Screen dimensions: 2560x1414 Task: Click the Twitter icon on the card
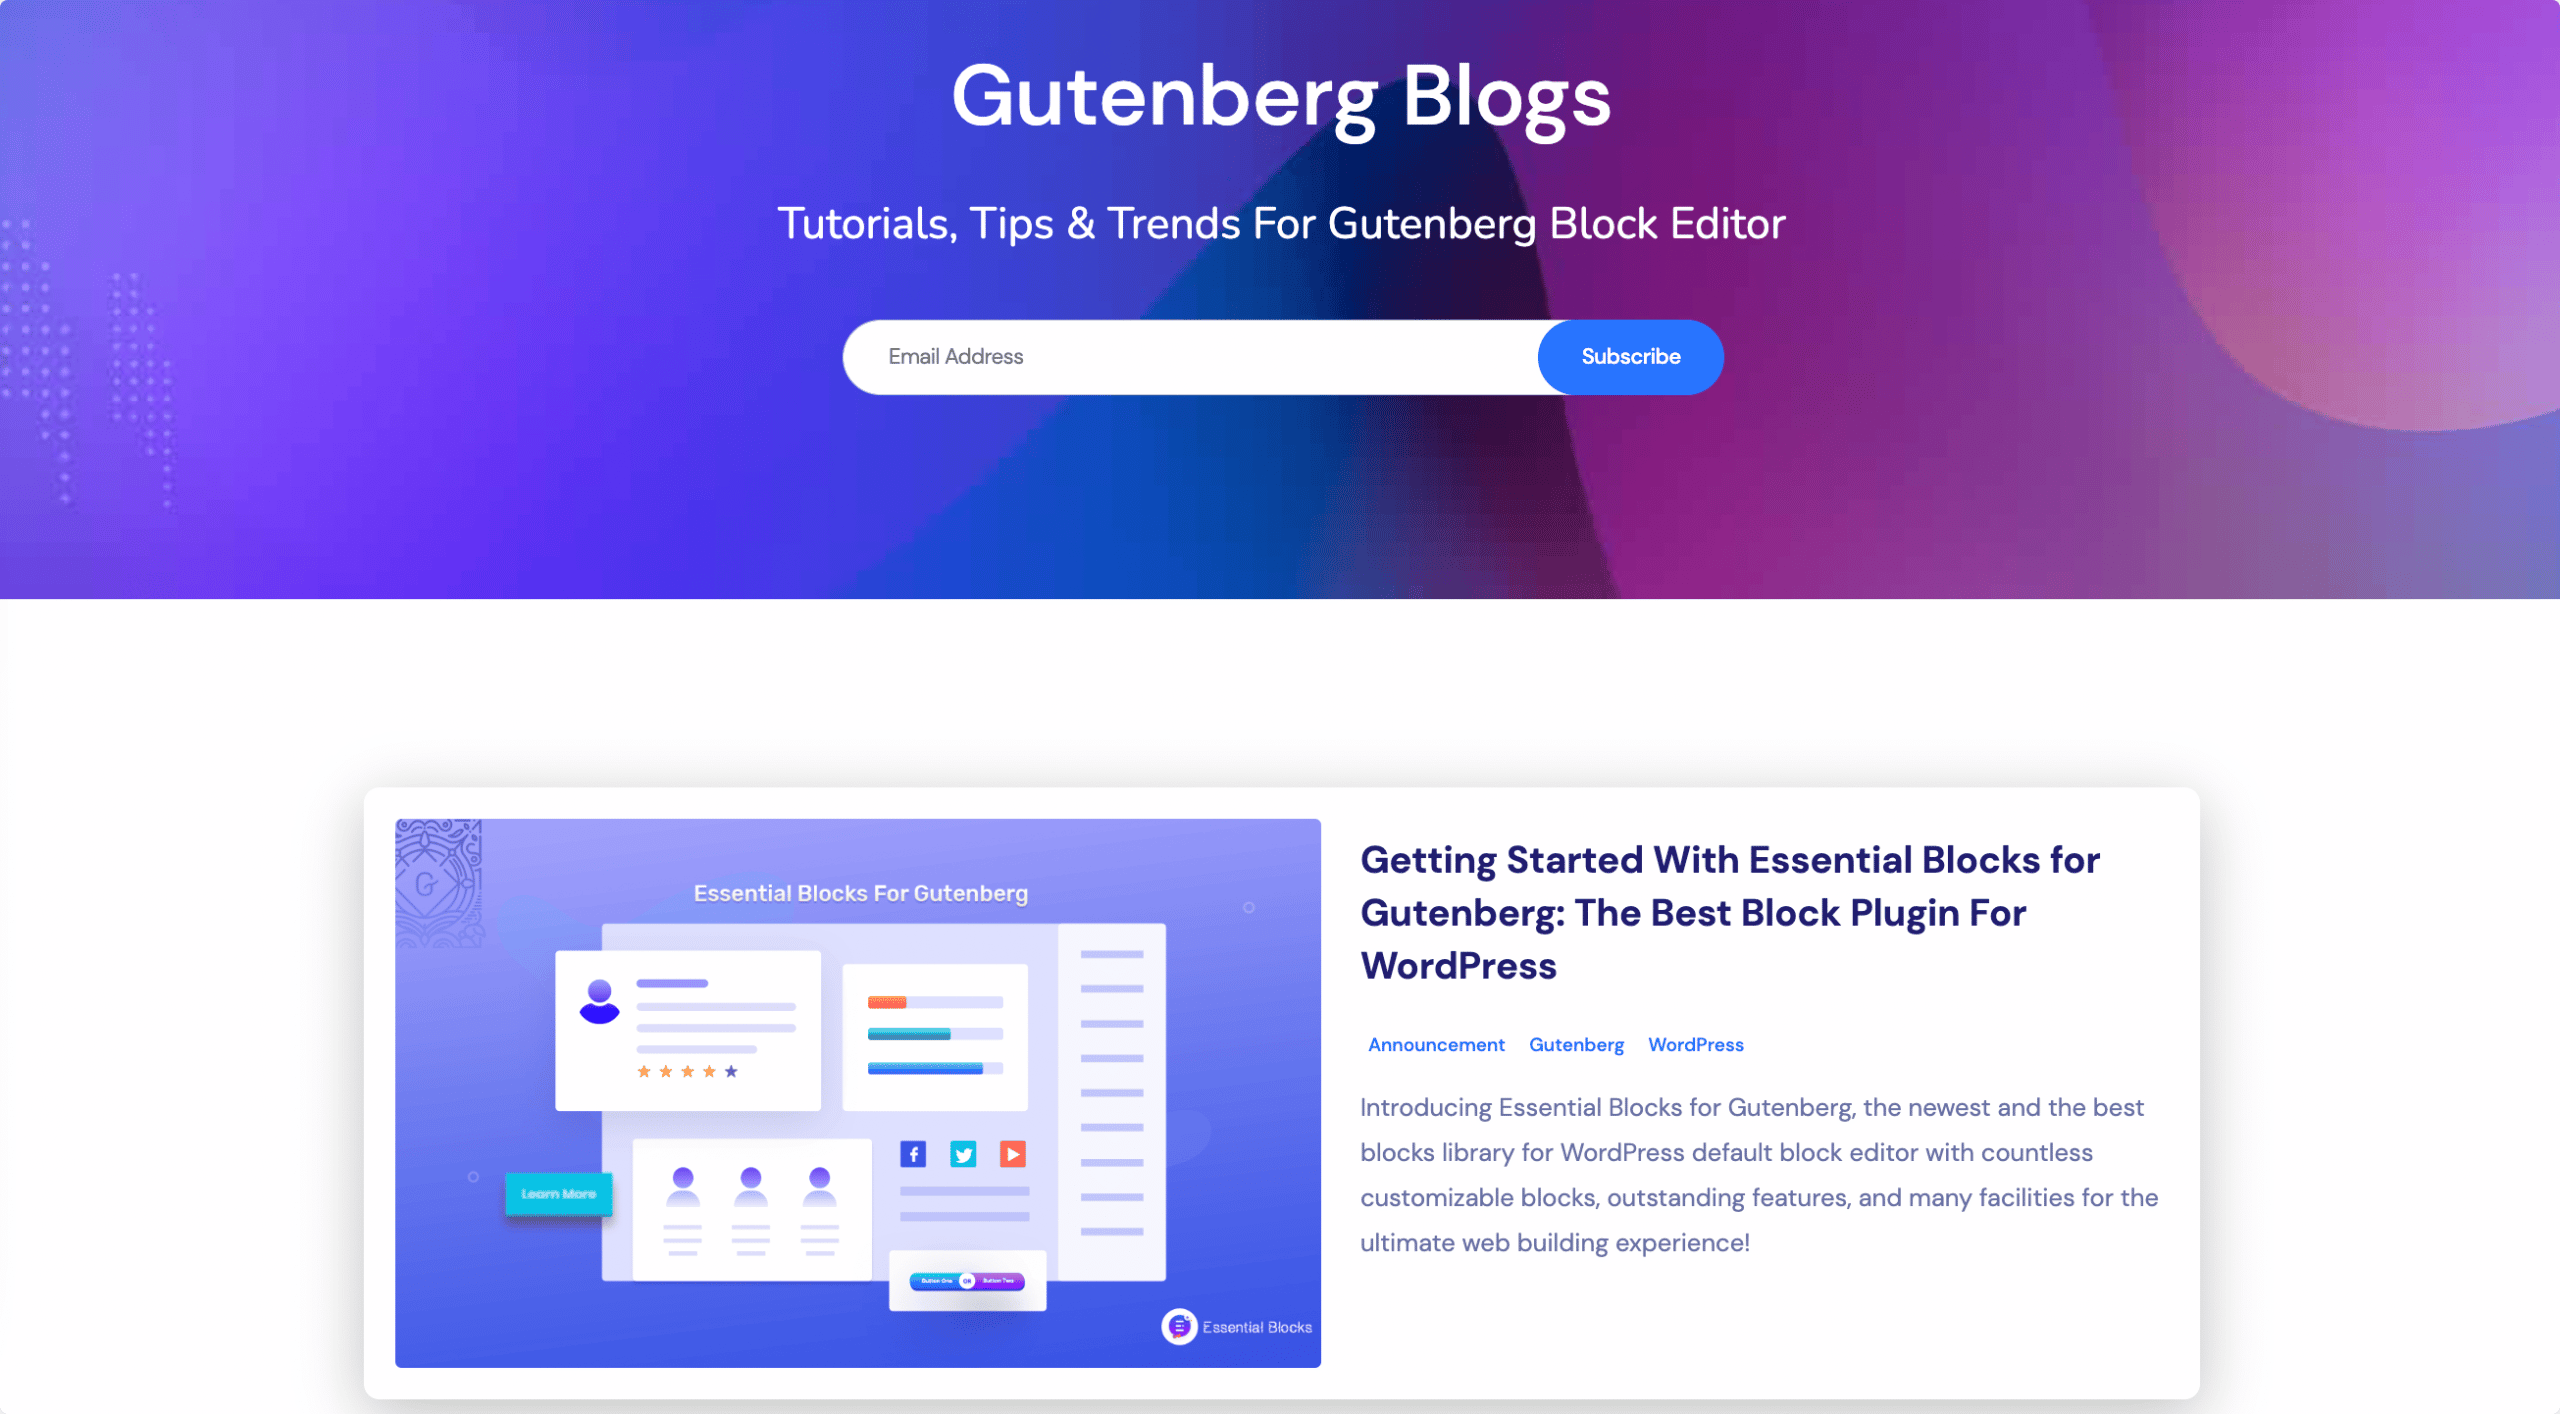point(959,1153)
